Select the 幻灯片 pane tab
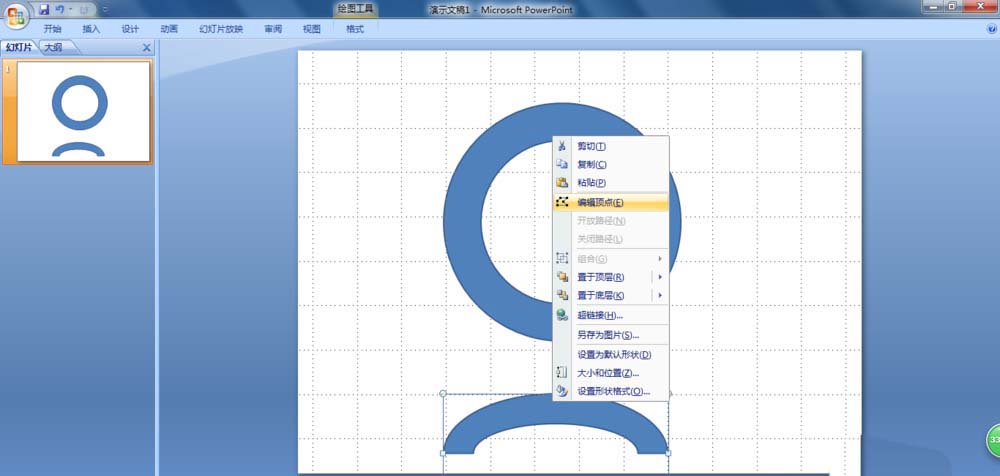Screen dimensions: 1000x476 pyautogui.click(x=18, y=47)
